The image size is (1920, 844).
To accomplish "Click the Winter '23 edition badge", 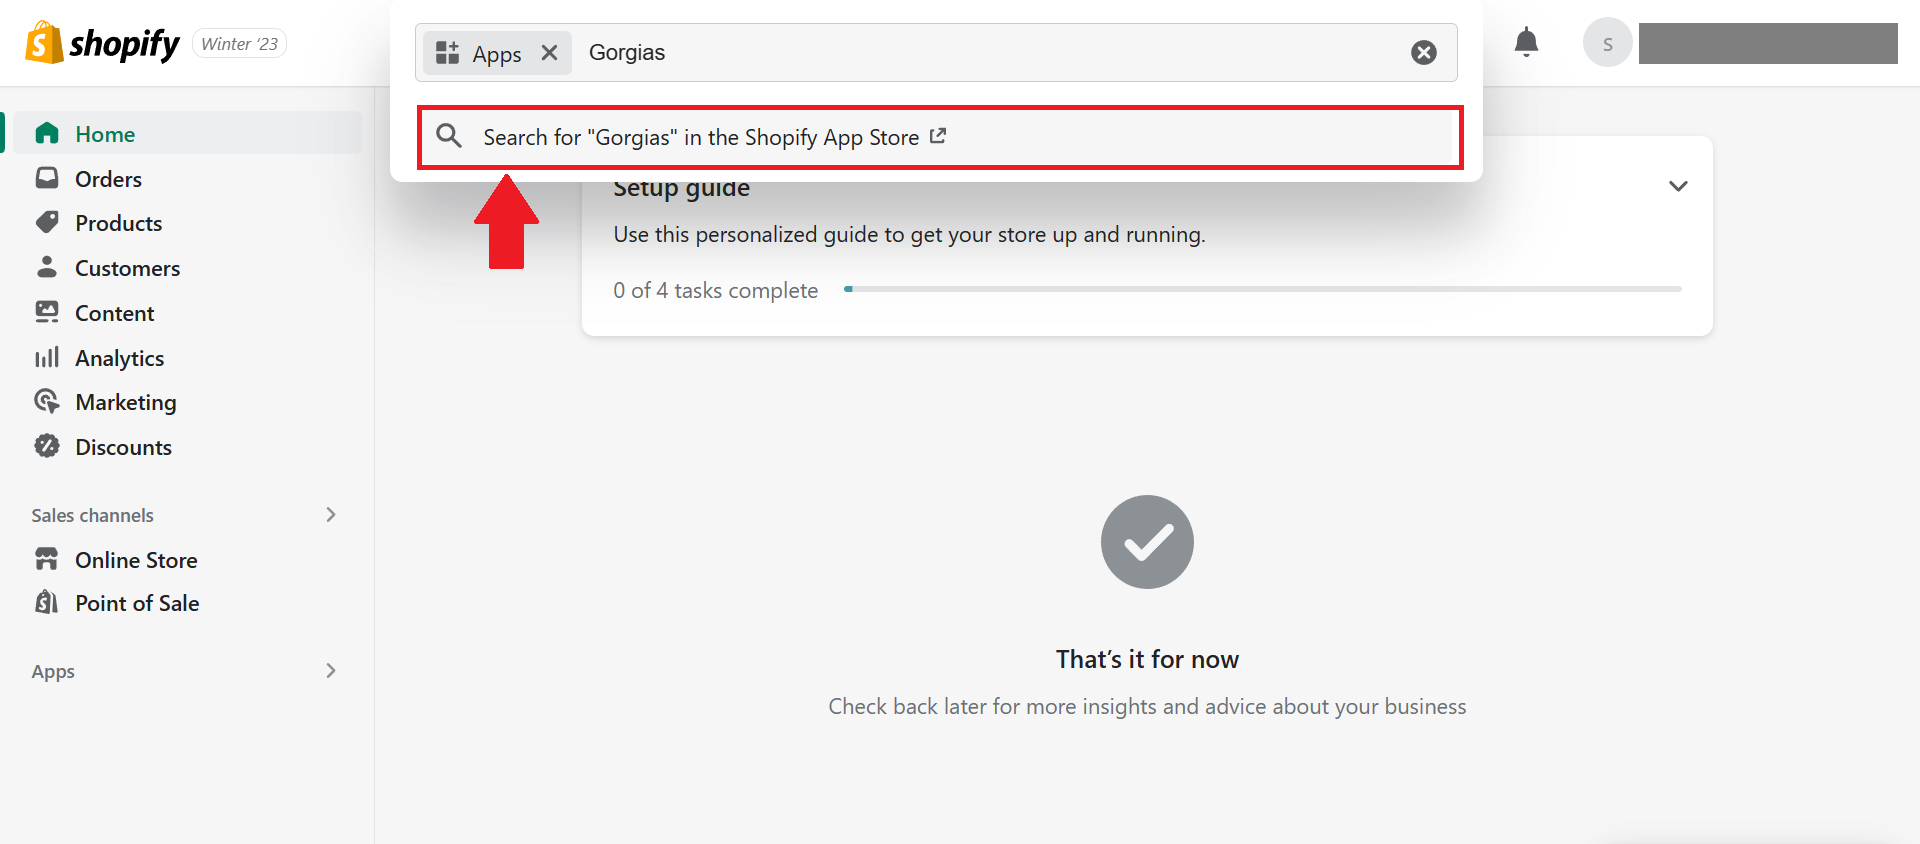I will pos(239,44).
